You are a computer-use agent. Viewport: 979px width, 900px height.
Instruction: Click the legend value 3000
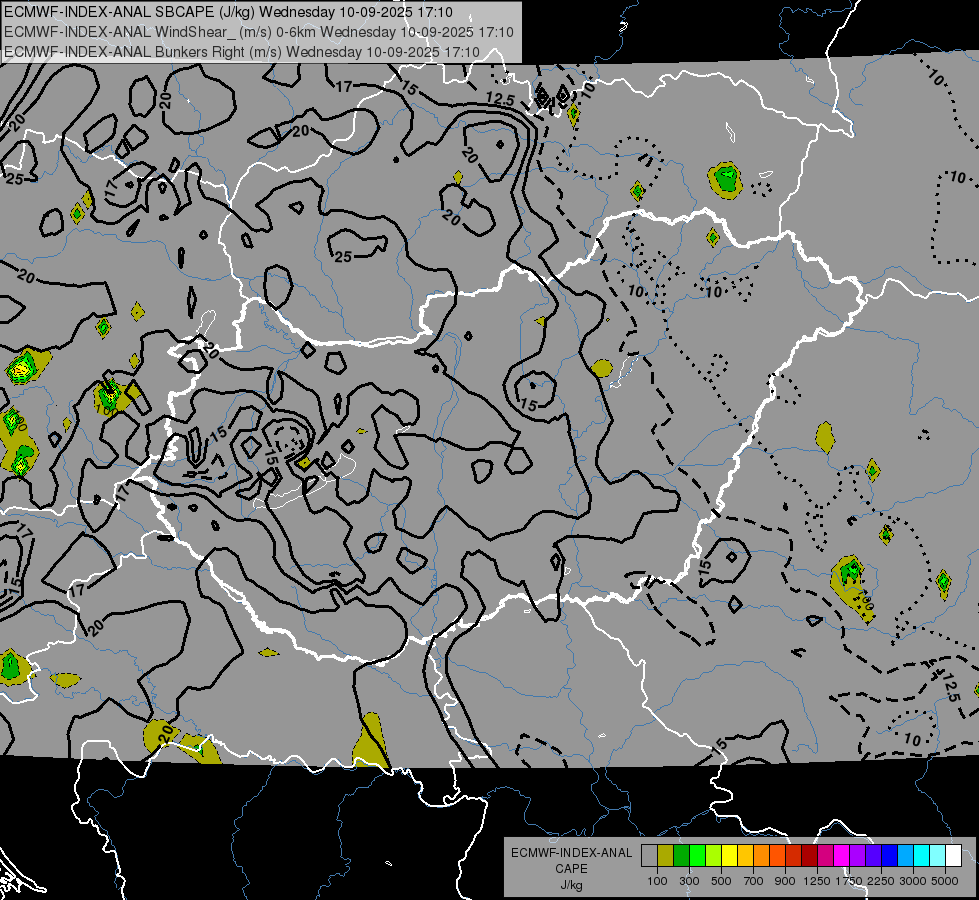pyautogui.click(x=913, y=881)
